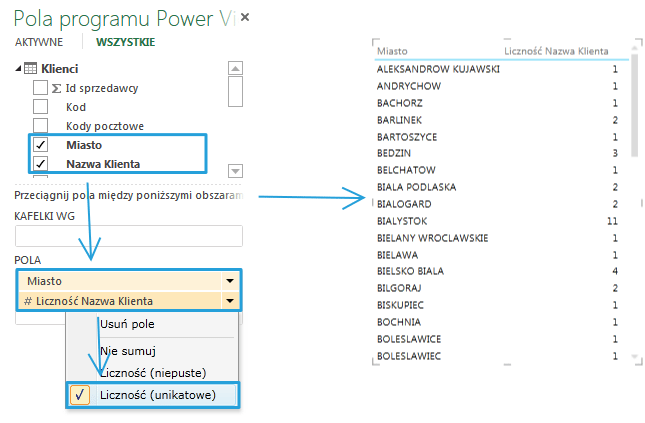Collapse the Klienci table tree
Screen dimensions: 645x423
tap(17, 68)
